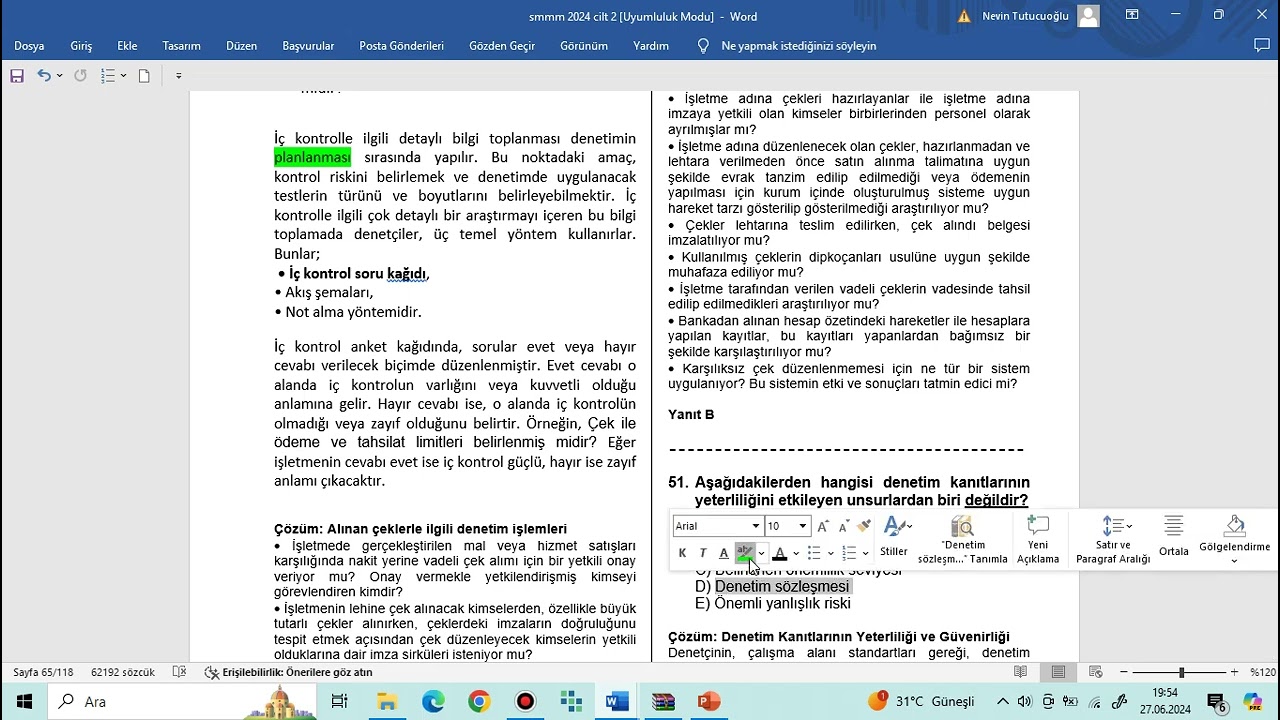Toggle italic (T) formatting
Screen dimensions: 1280x720
(x=703, y=553)
